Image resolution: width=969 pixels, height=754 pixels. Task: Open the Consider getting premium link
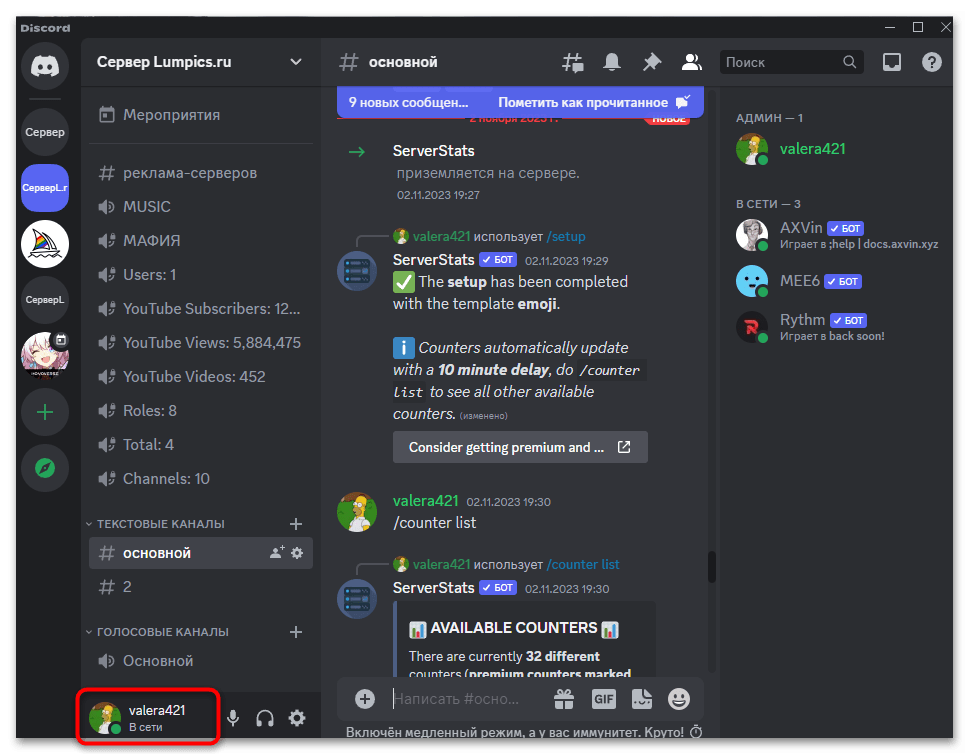pos(520,447)
